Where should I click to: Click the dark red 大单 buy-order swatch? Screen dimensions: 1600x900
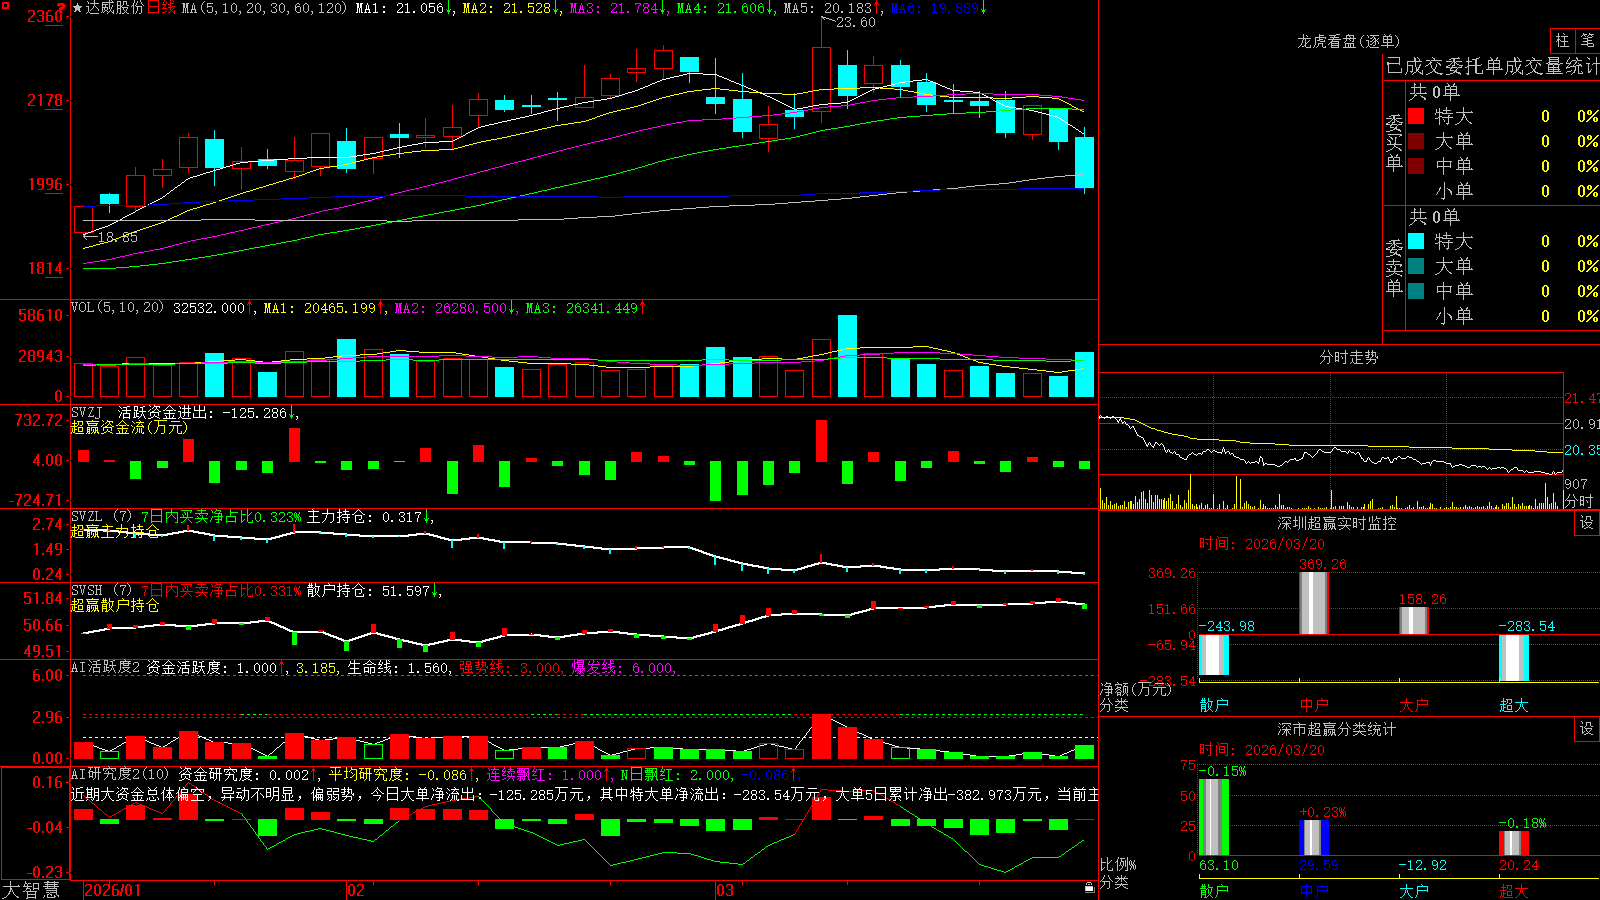point(1416,141)
